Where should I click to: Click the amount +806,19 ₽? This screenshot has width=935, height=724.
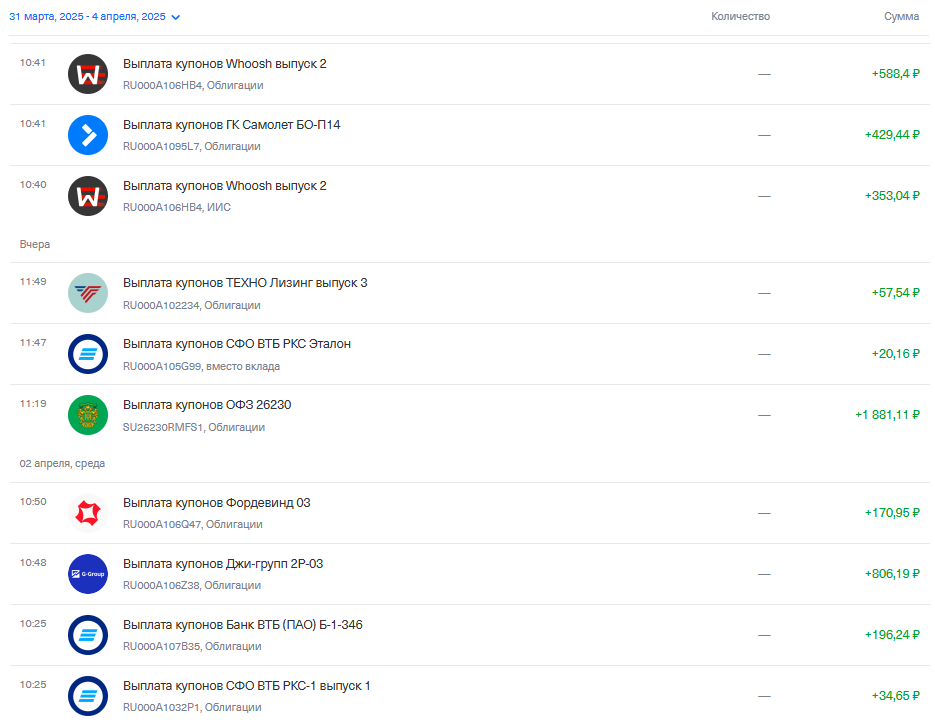click(892, 574)
